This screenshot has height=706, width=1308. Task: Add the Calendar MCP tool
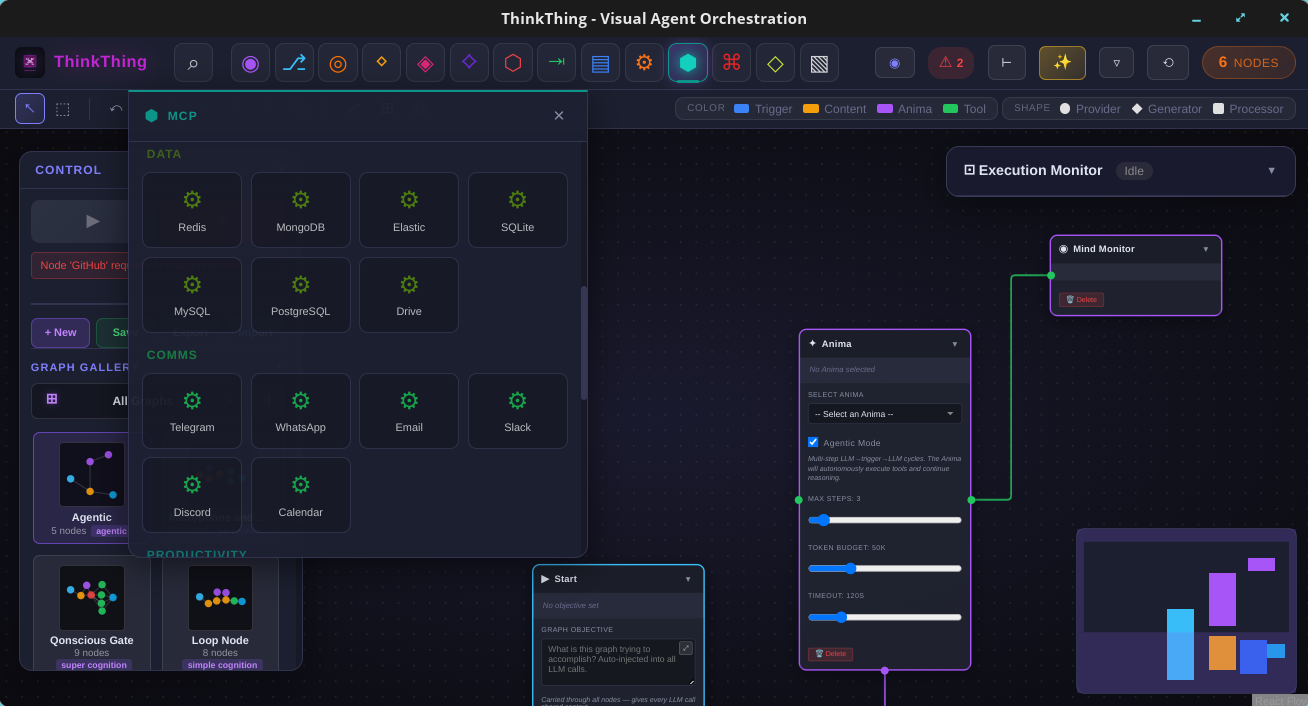click(x=300, y=495)
